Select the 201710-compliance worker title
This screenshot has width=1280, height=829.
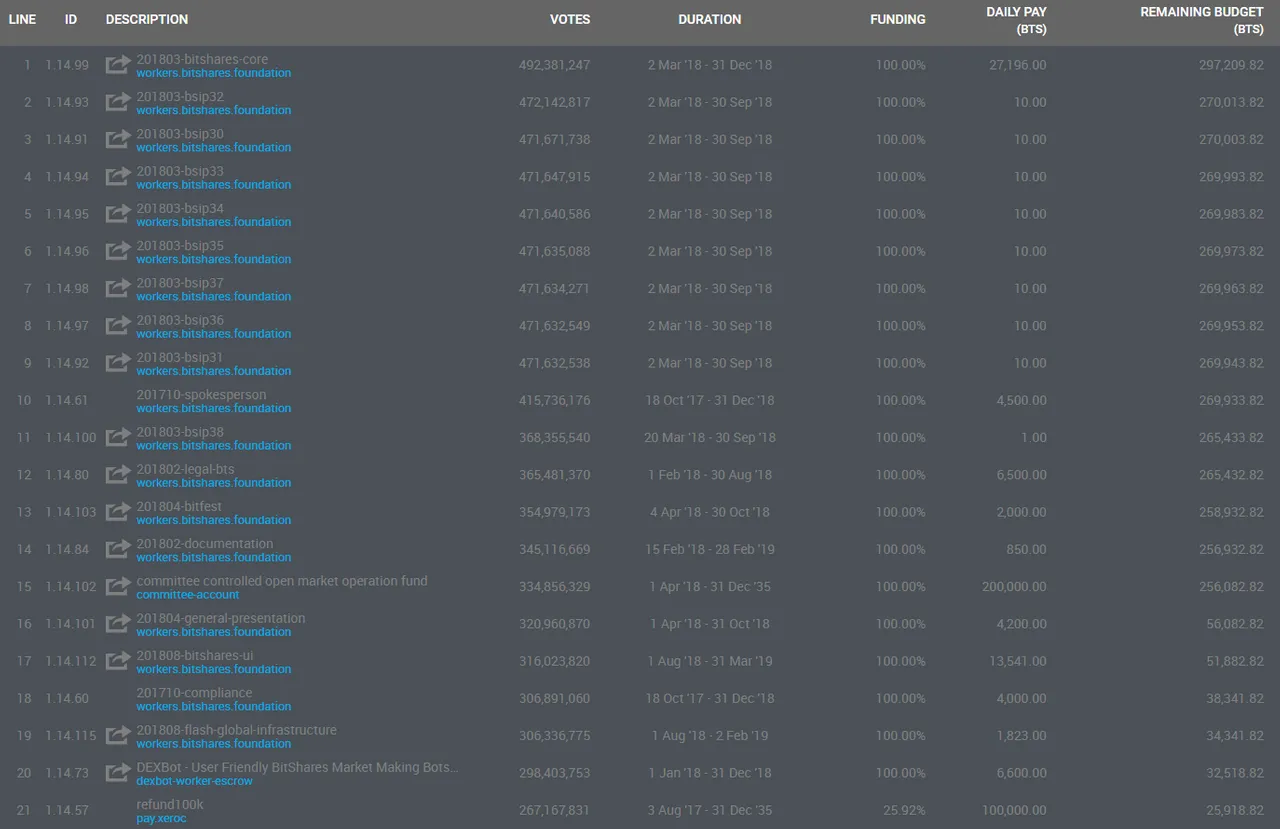tap(194, 692)
